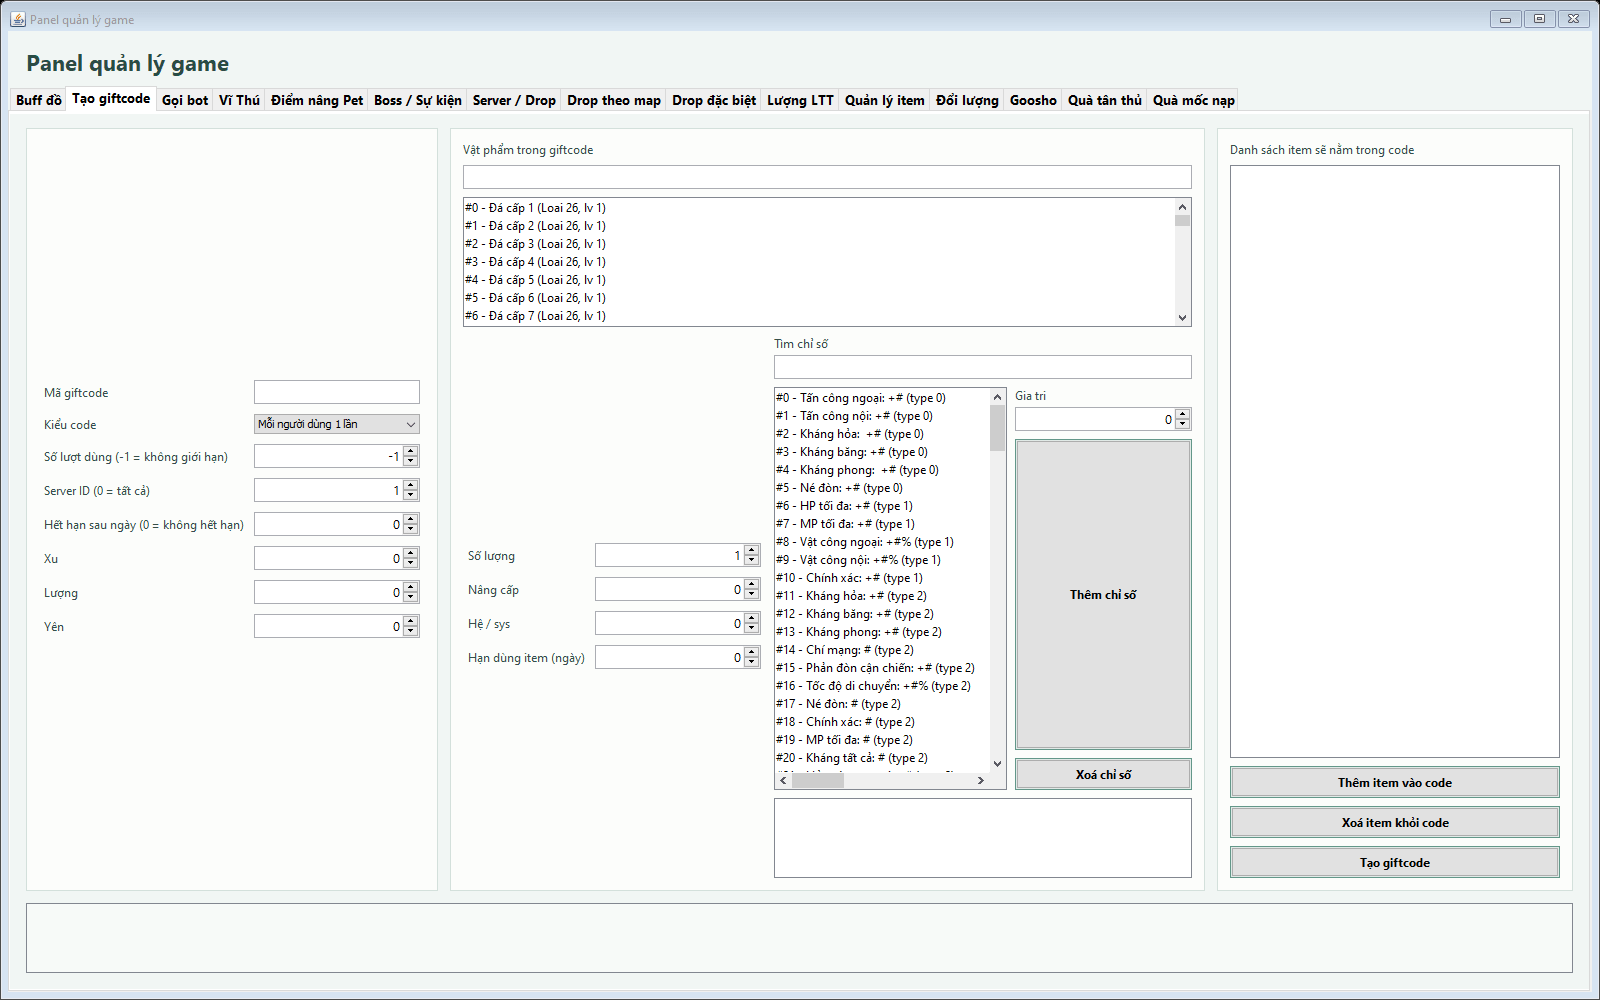Click the Java app icon in title bar
Screen dimensions: 1600x1000
pos(18,19)
